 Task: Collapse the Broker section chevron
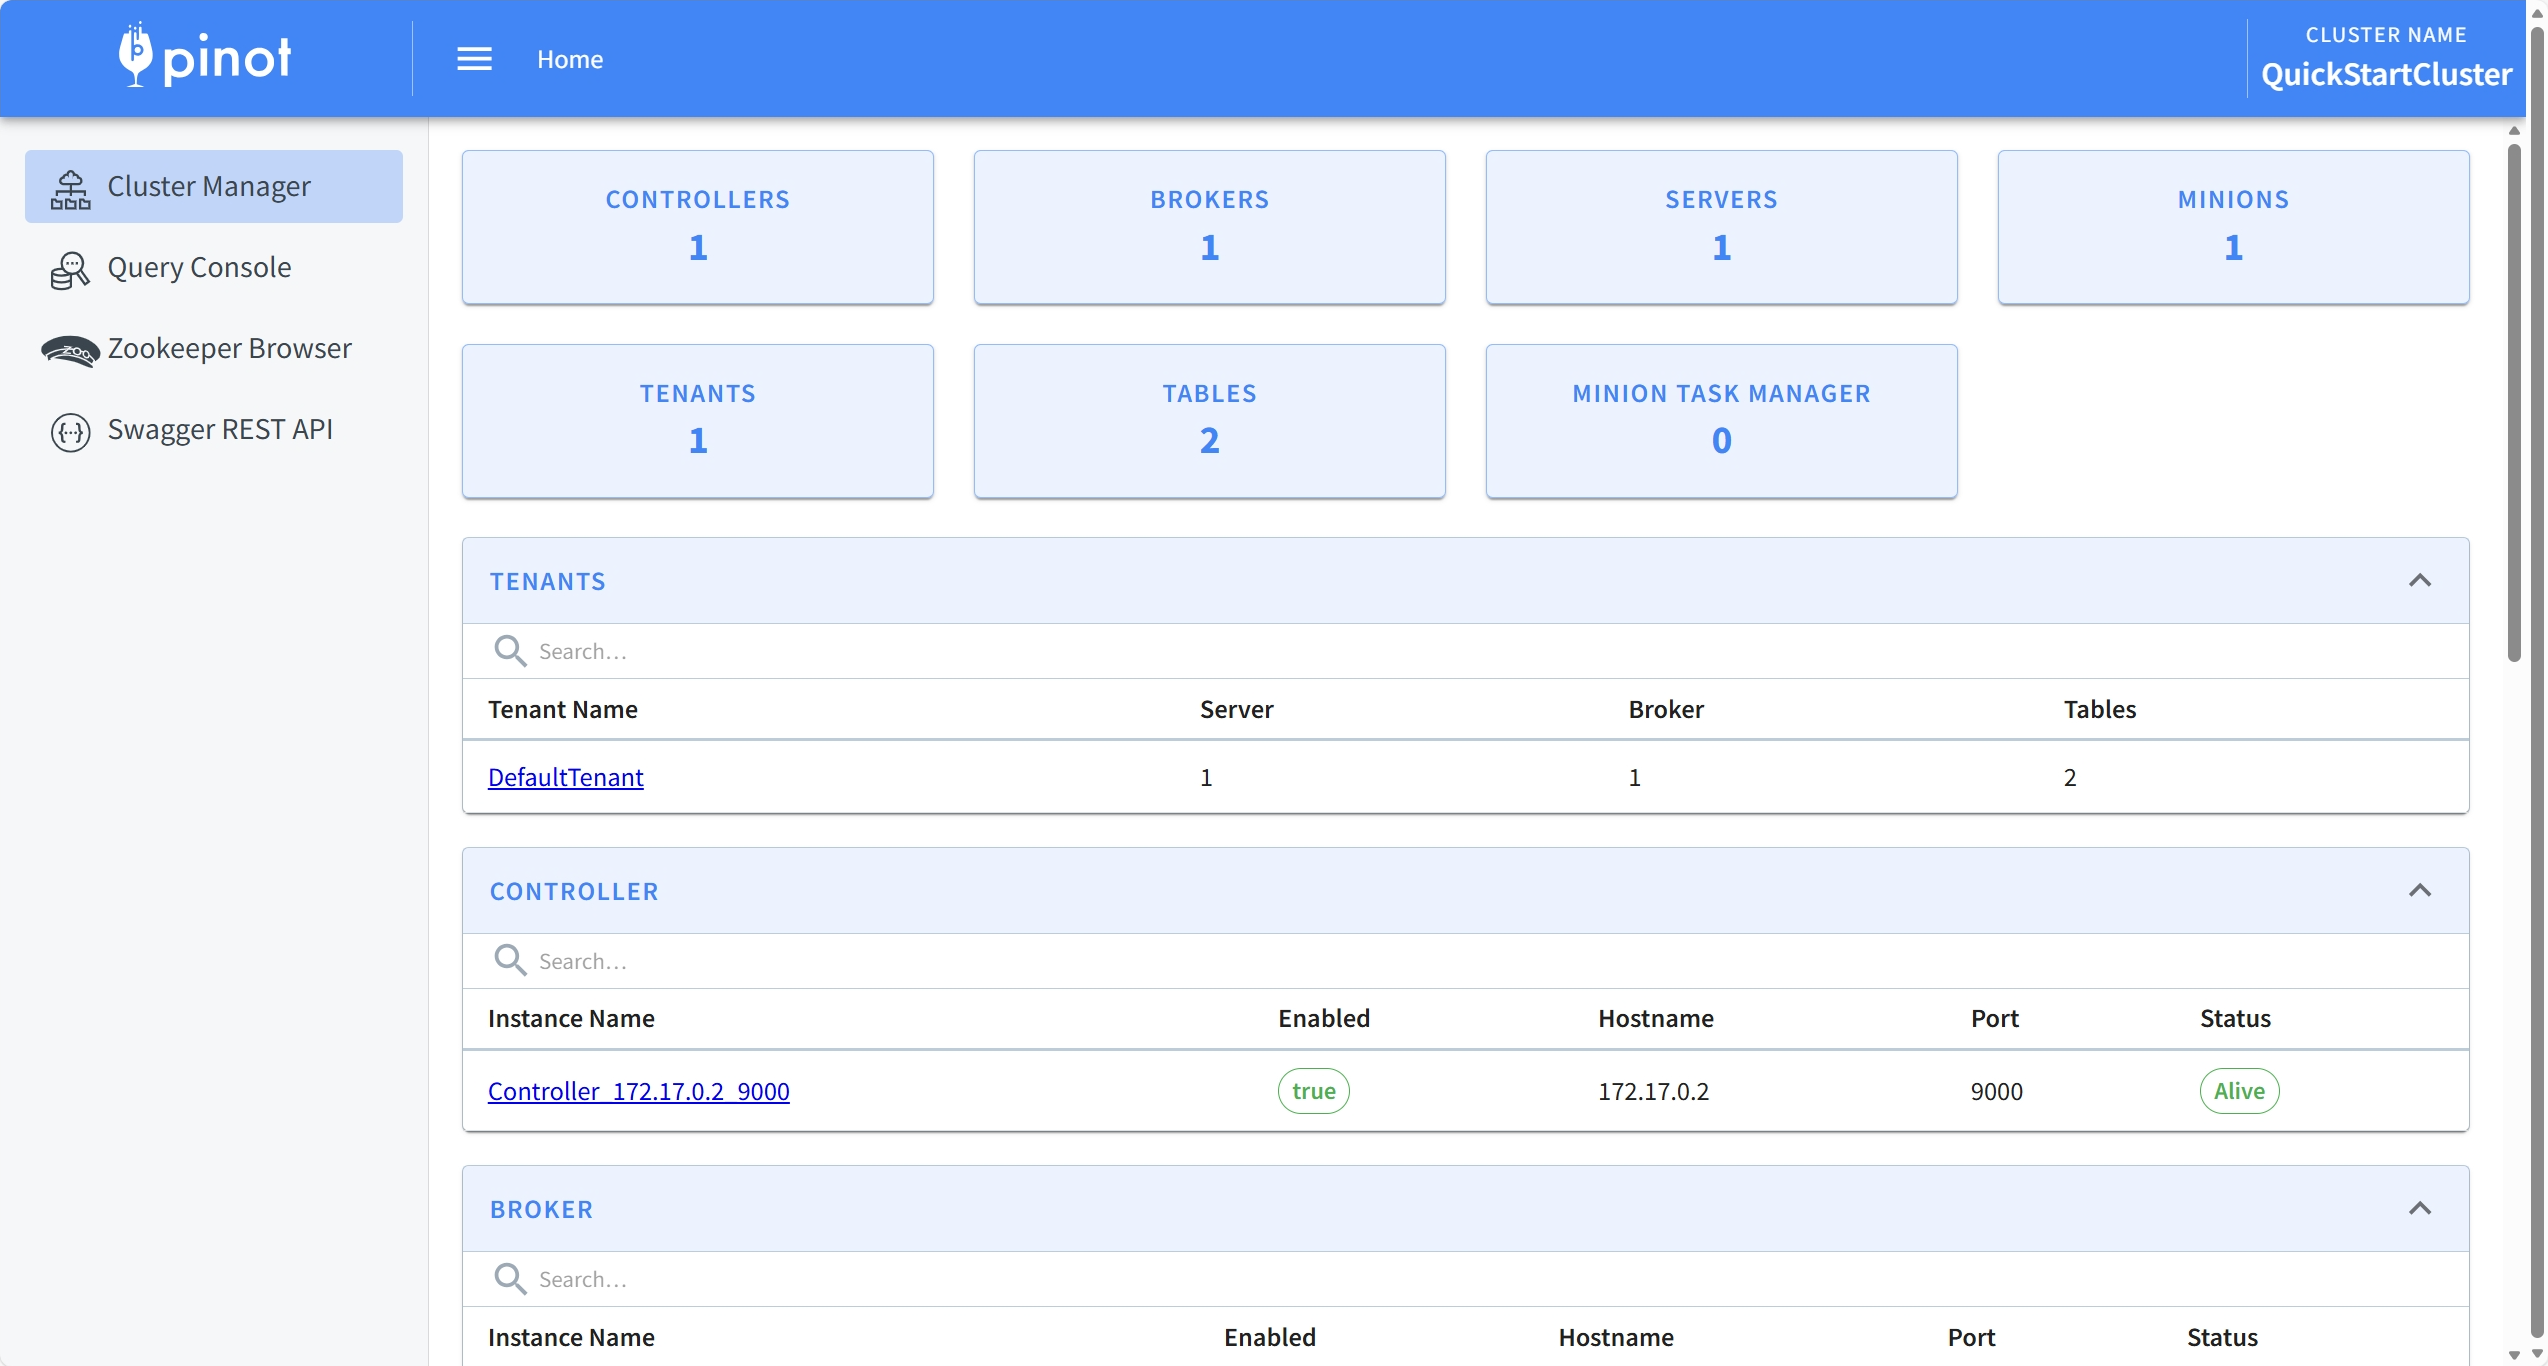point(2419,1209)
